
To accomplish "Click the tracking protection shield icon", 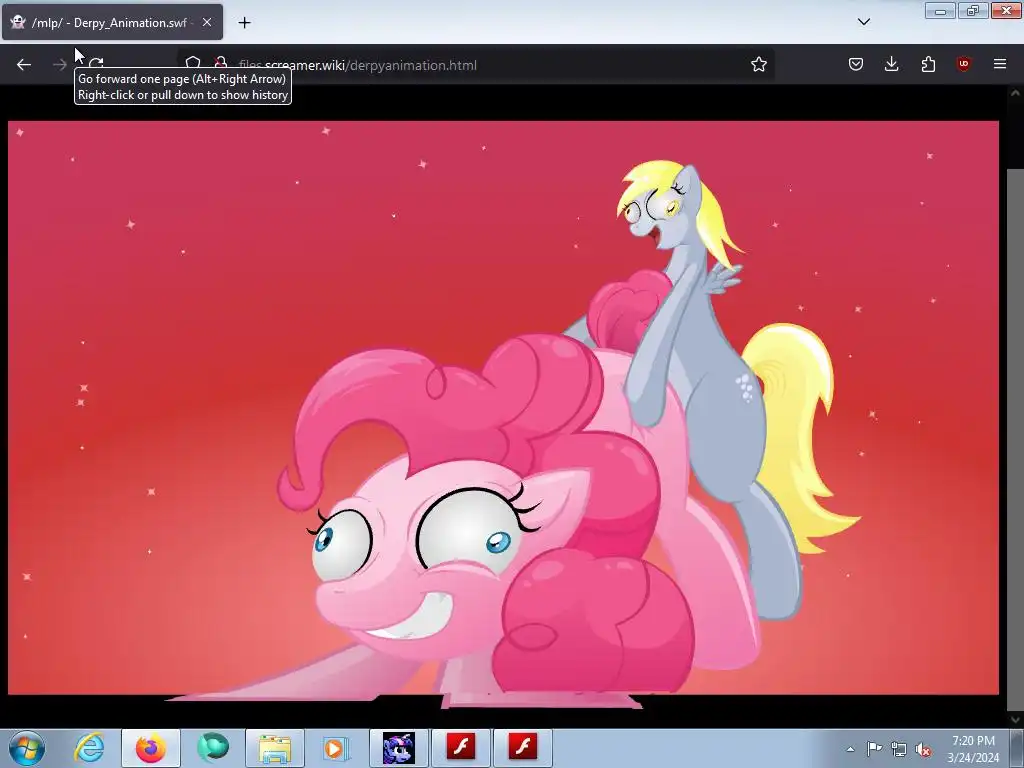I will click(x=193, y=63).
